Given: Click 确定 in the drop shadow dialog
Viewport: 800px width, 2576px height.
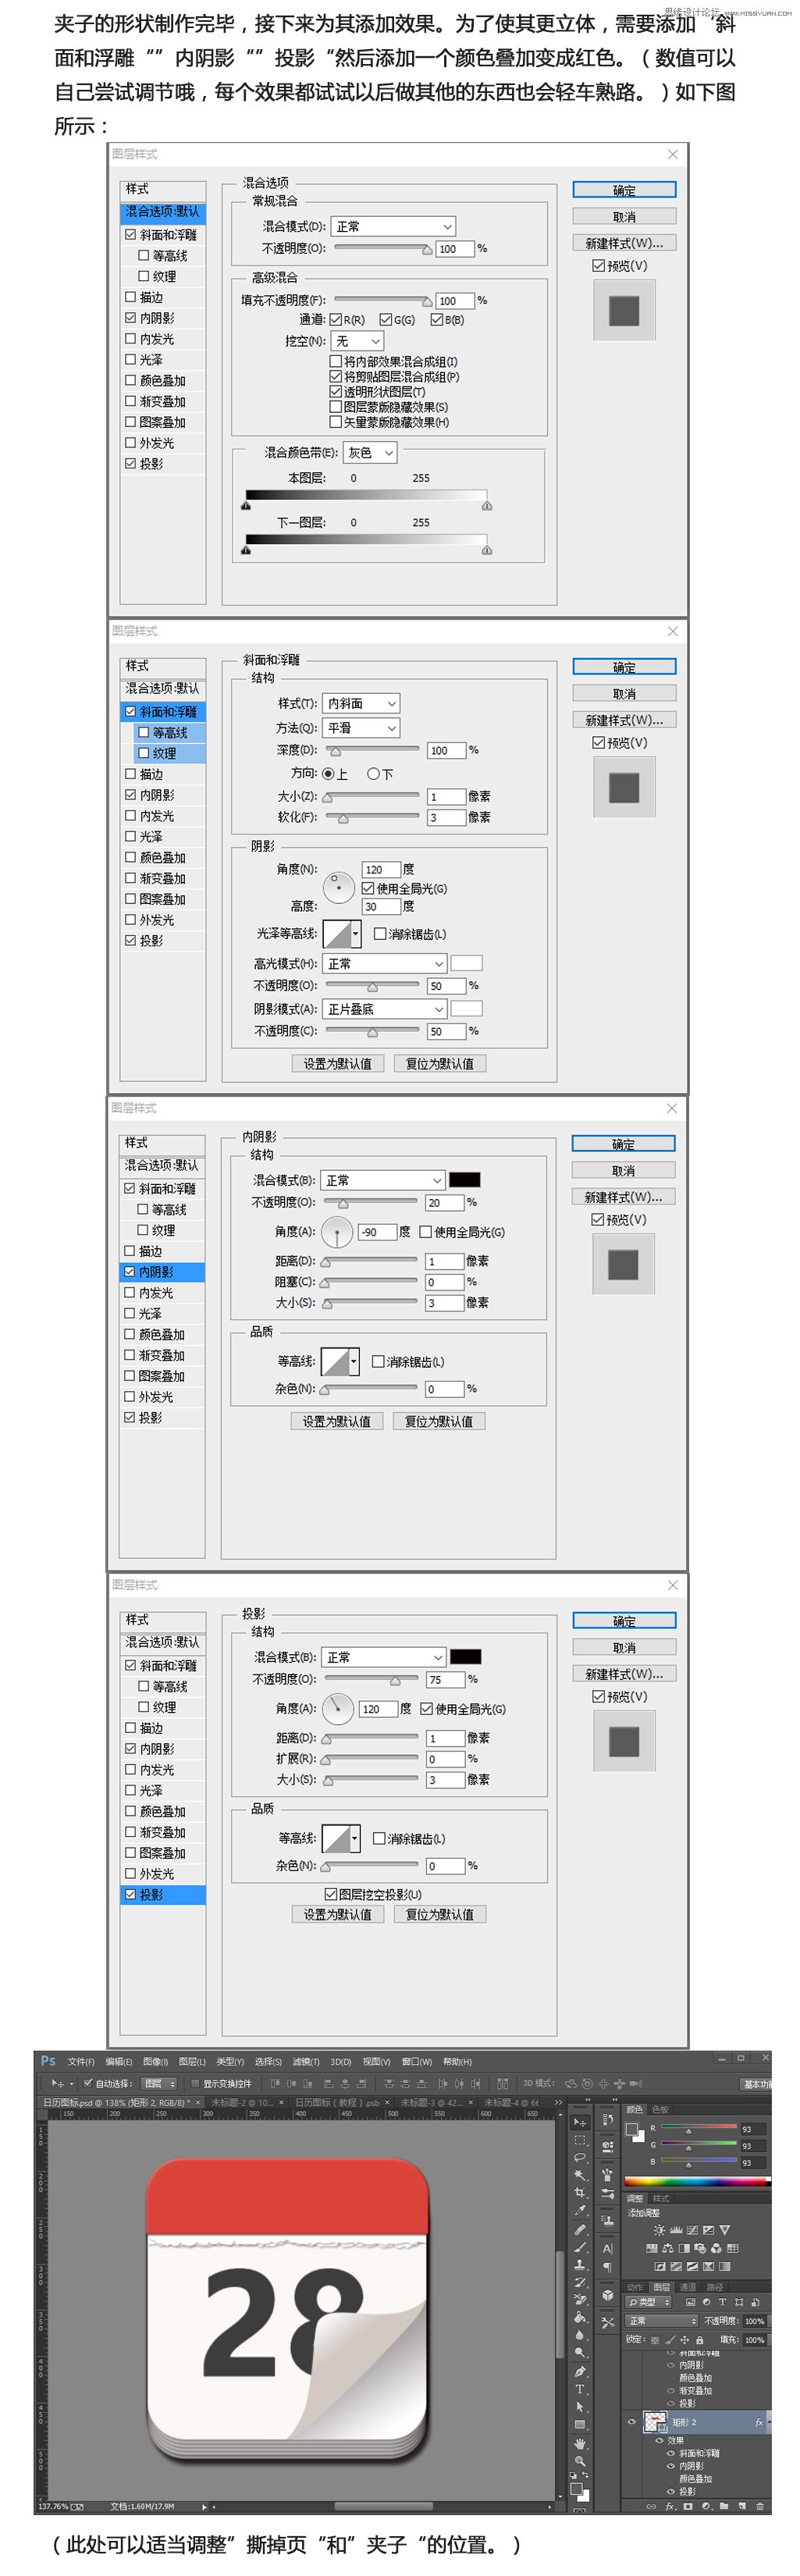Looking at the screenshot, I should tap(624, 1620).
